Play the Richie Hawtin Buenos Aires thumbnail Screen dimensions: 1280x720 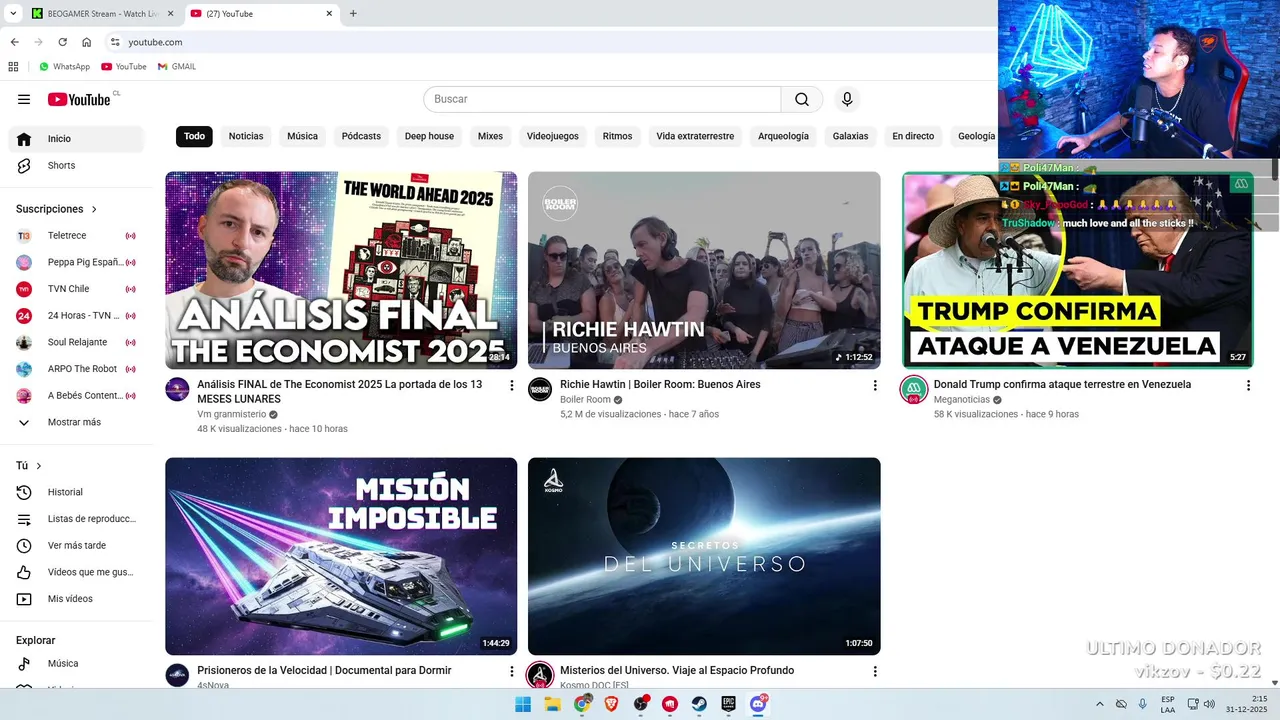click(704, 270)
